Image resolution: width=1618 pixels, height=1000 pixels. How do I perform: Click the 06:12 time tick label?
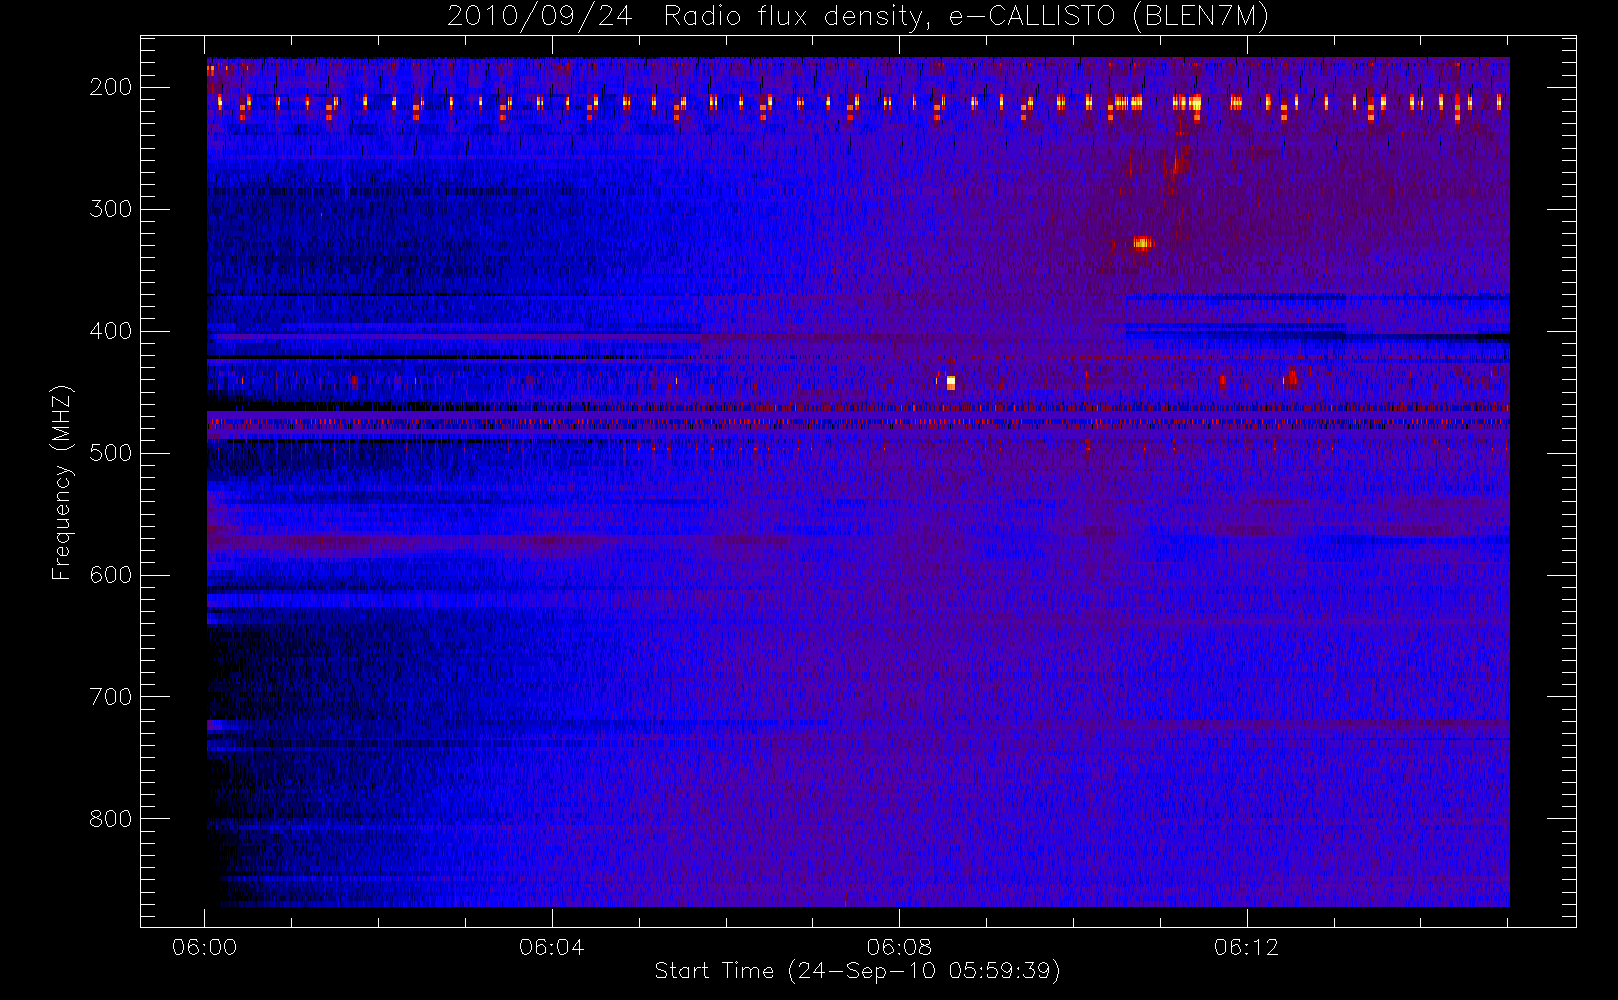pyautogui.click(x=1246, y=947)
